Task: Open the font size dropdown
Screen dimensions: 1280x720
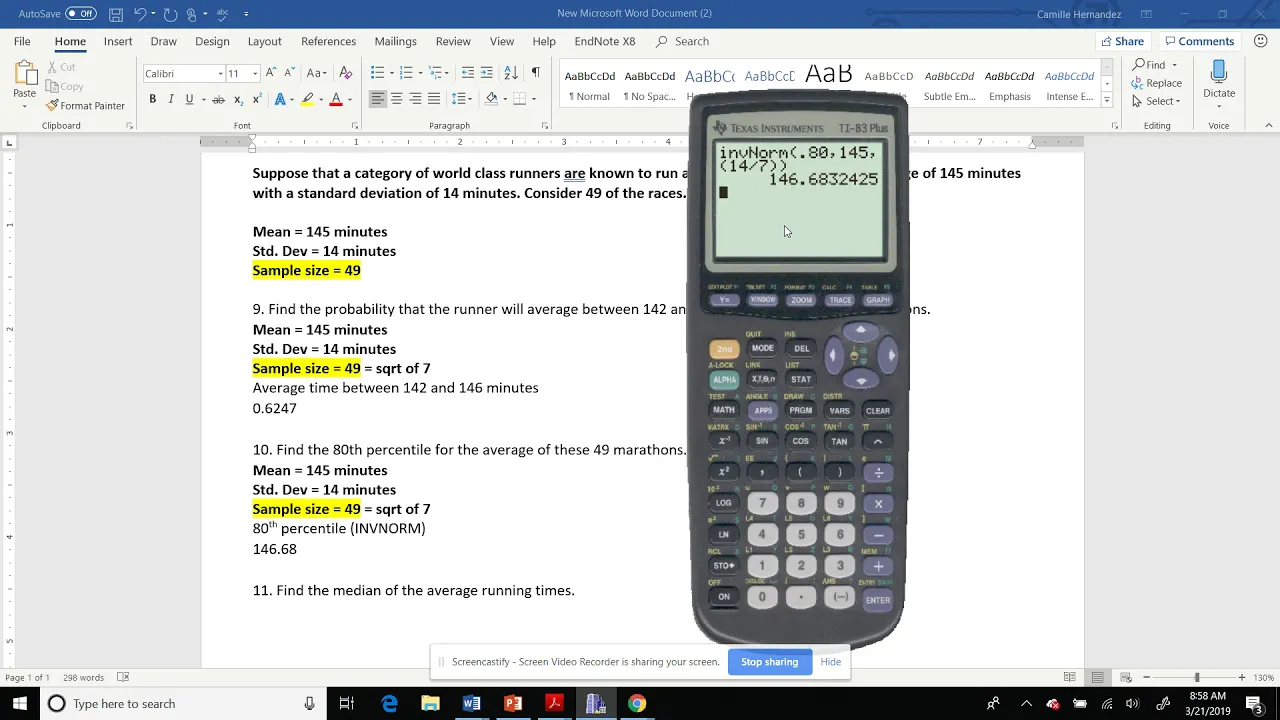Action: coord(255,74)
